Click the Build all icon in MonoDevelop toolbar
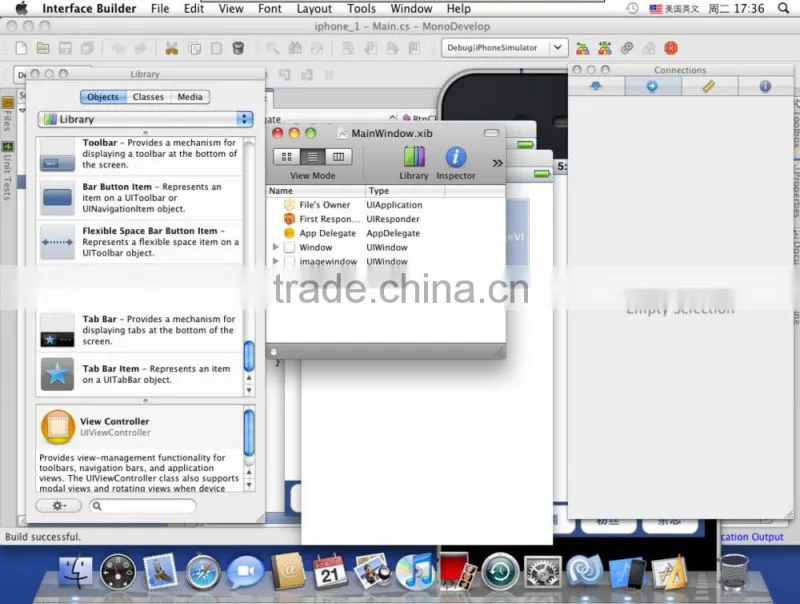 pos(583,48)
